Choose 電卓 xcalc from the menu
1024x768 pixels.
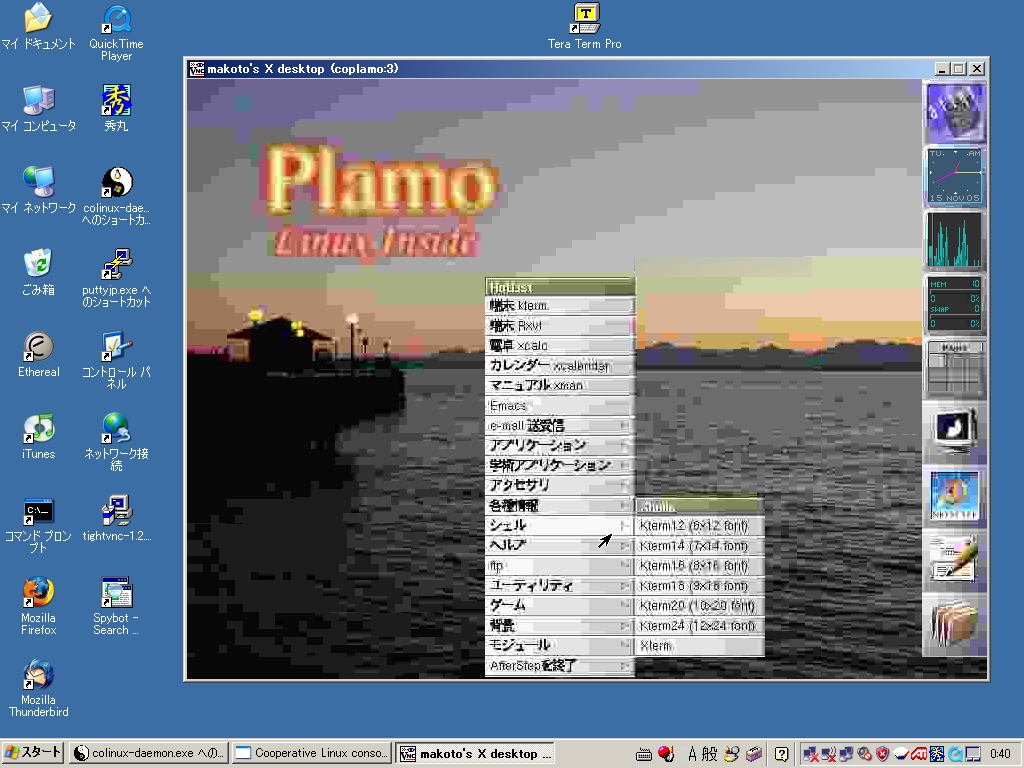tap(560, 345)
